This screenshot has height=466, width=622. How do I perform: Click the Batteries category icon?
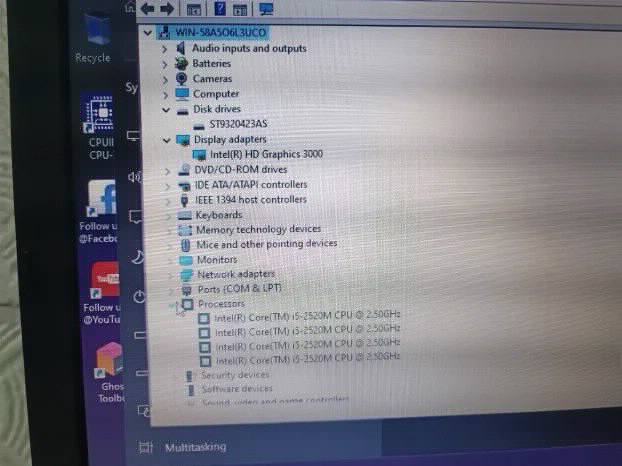[x=181, y=63]
